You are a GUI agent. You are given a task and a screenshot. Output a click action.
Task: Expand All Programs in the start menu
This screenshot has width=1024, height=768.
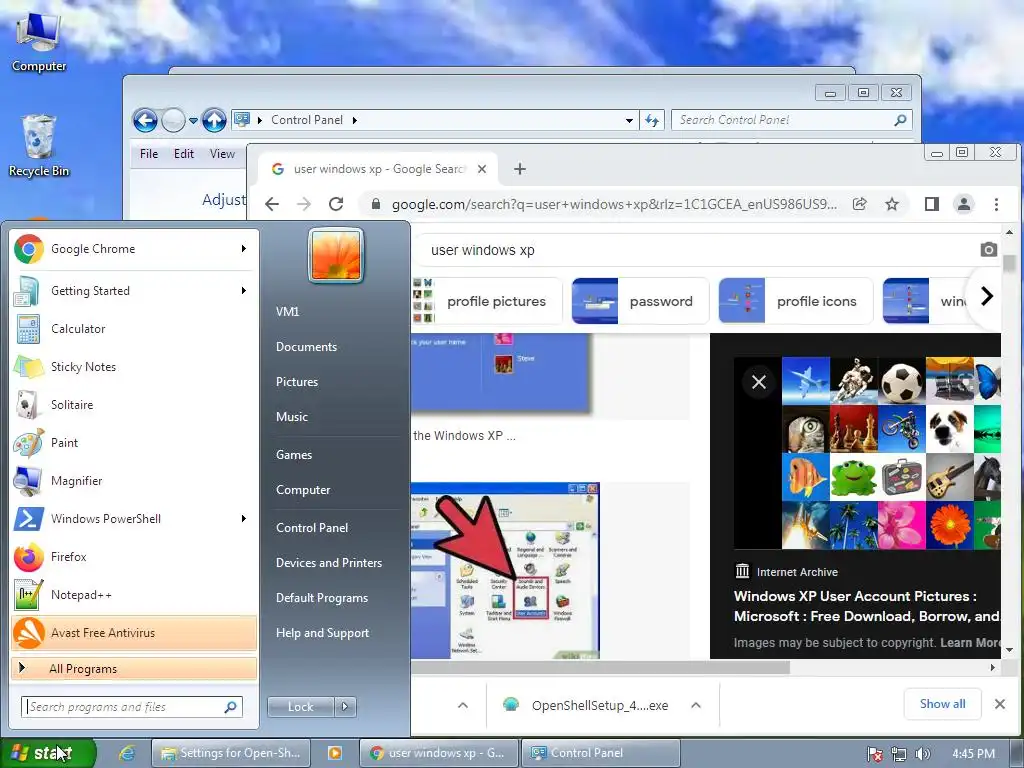[134, 669]
